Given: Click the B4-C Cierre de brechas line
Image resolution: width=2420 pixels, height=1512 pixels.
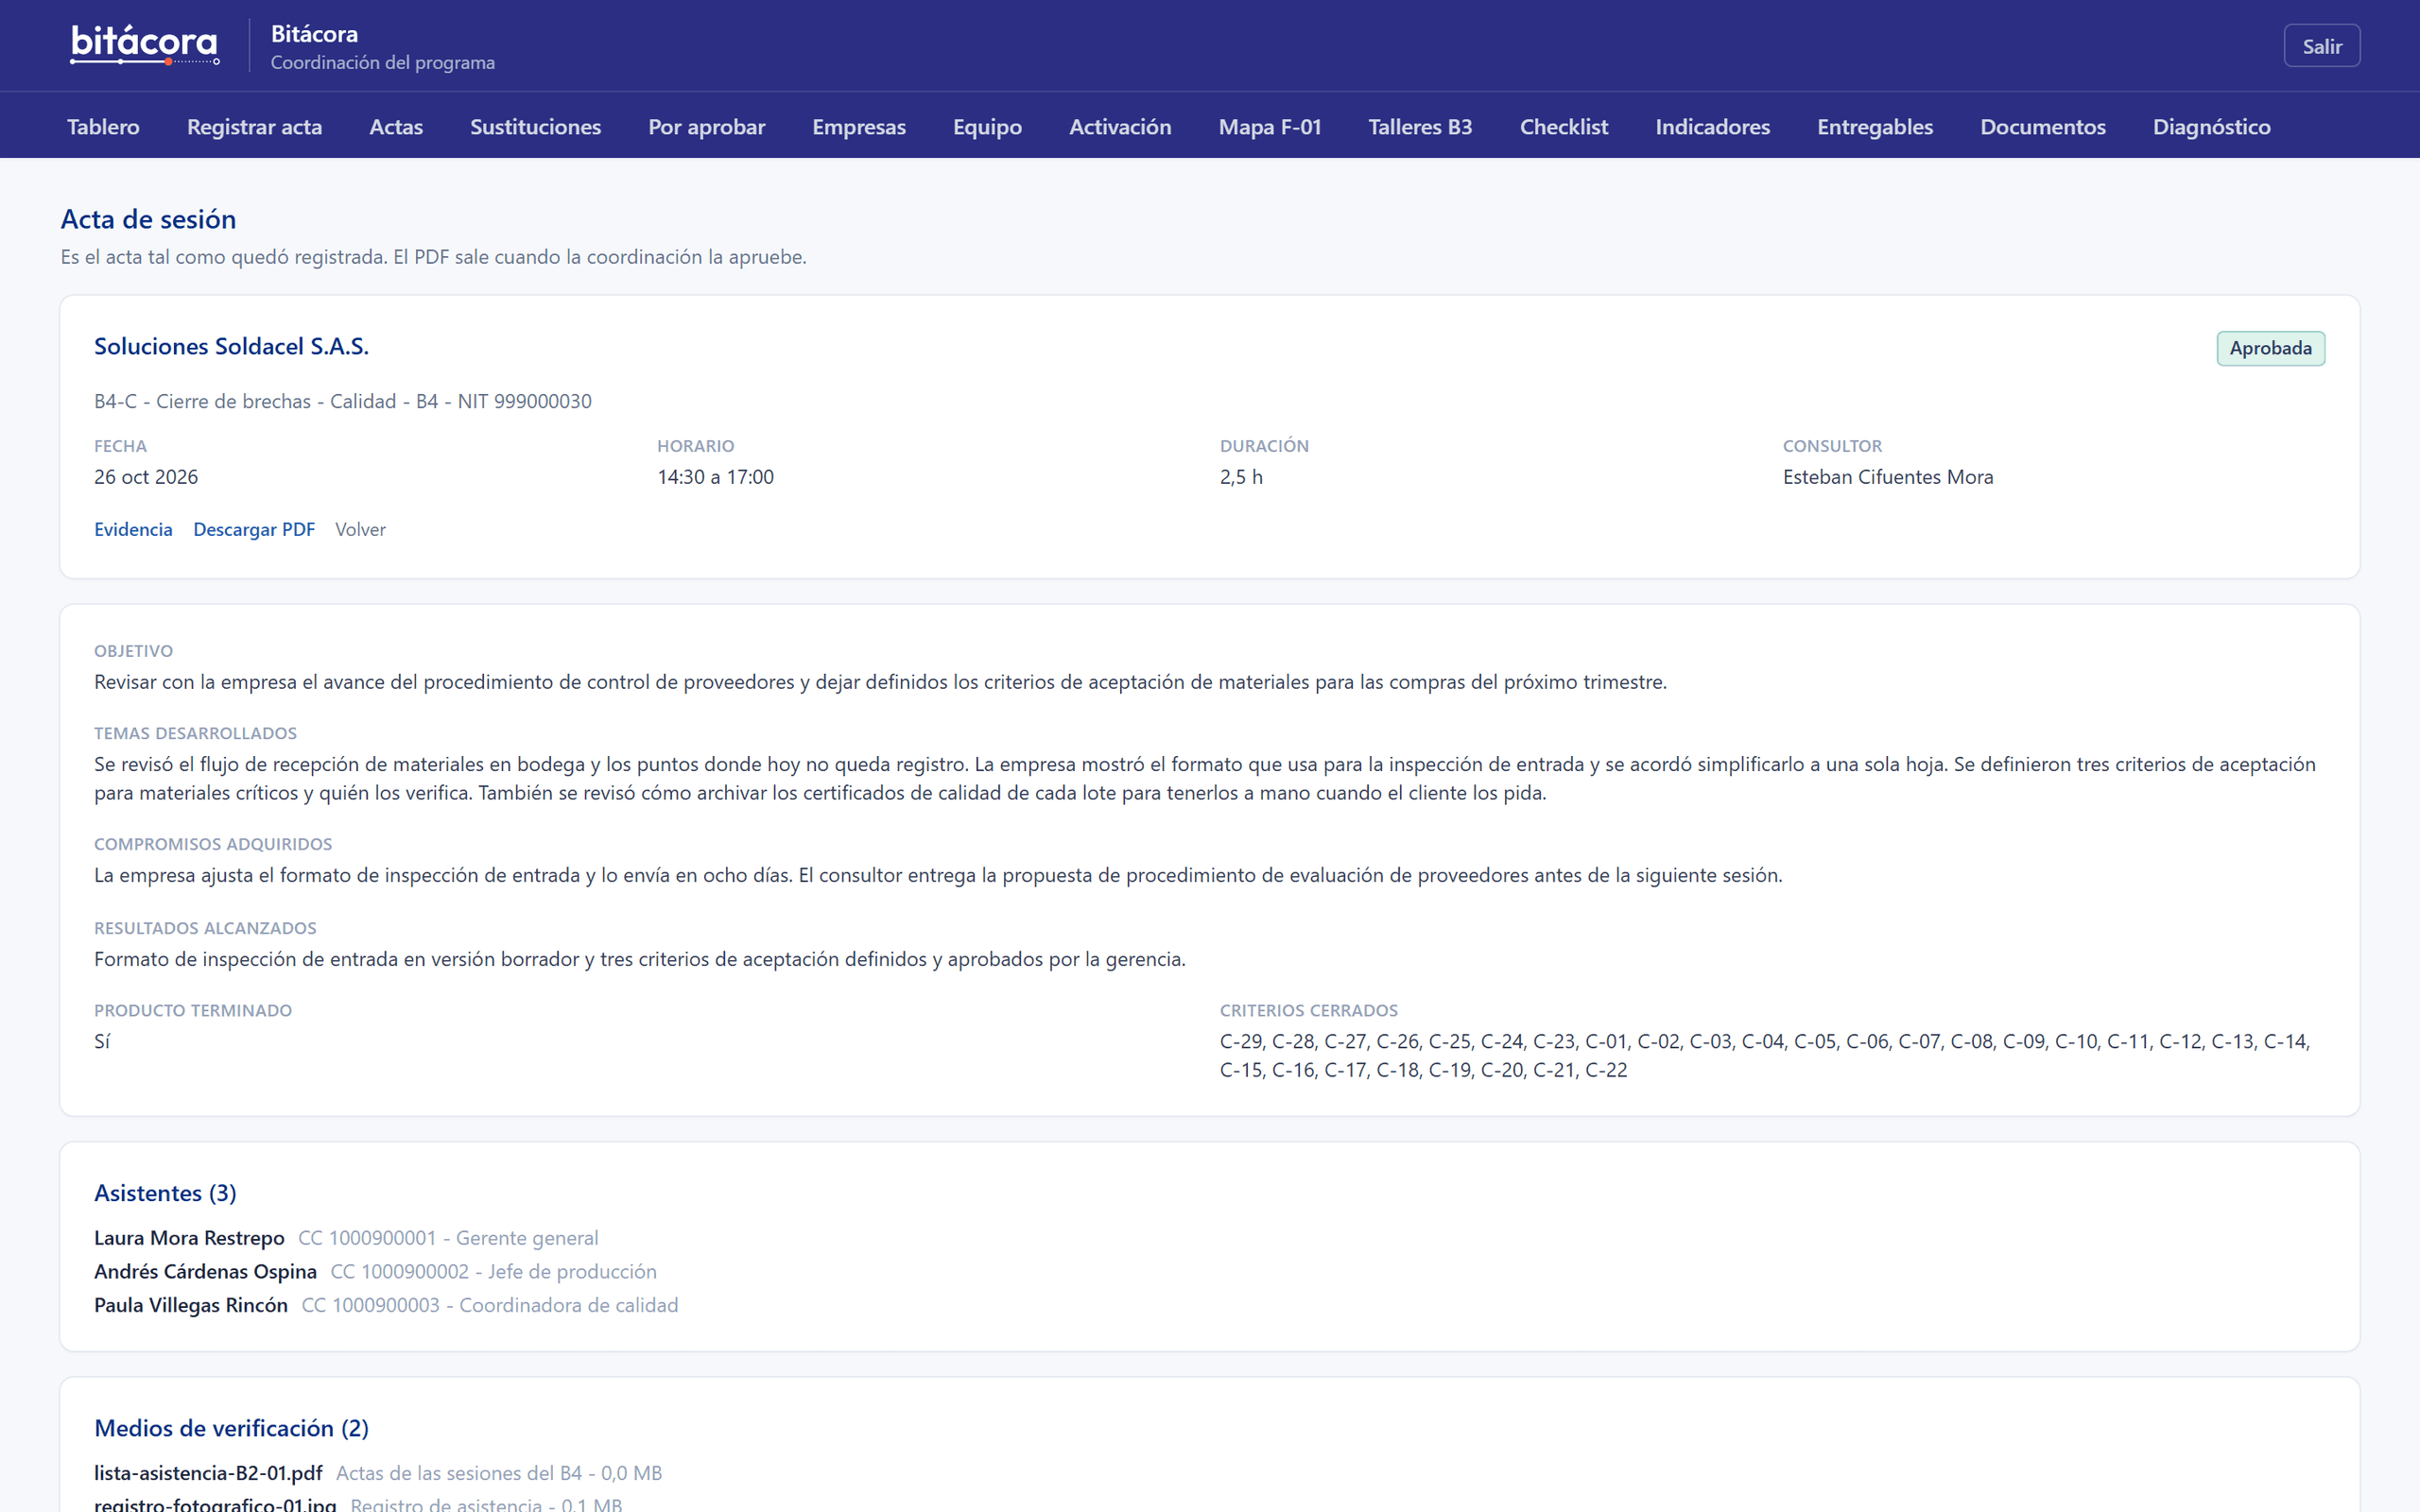Looking at the screenshot, I should (x=343, y=401).
